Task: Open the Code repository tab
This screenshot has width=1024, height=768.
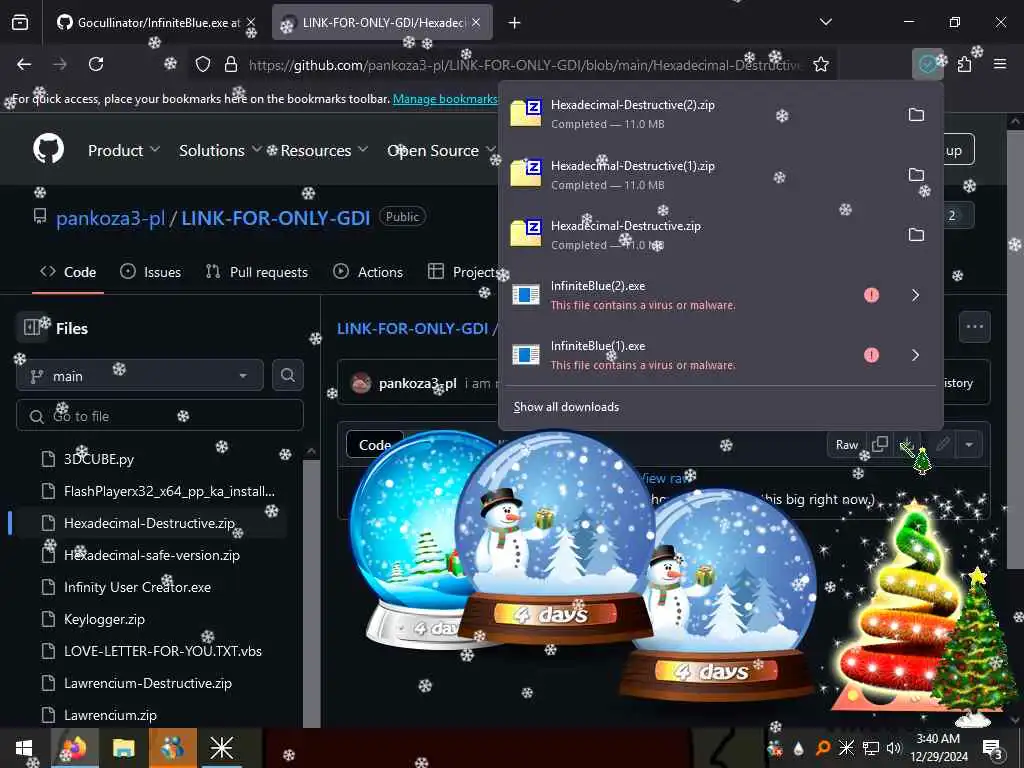Action: (x=68, y=272)
